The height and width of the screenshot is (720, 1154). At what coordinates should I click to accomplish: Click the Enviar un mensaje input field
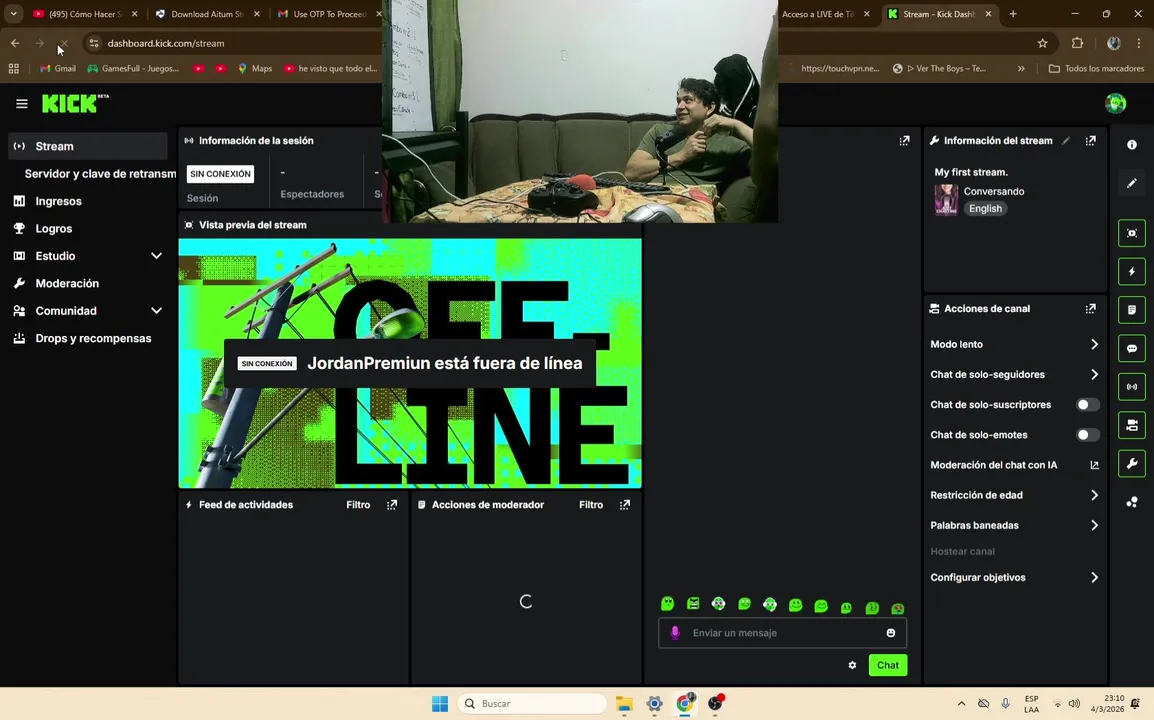(782, 633)
